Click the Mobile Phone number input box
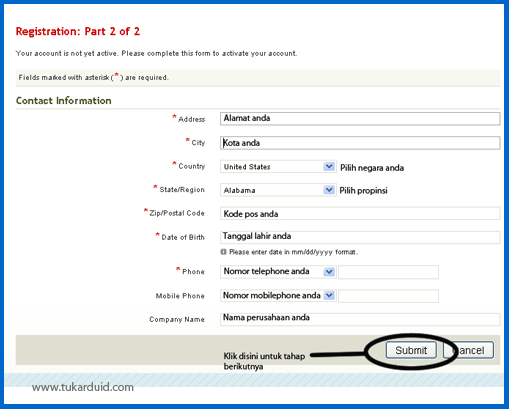Viewport: 509px width, 409px height. [x=388, y=296]
